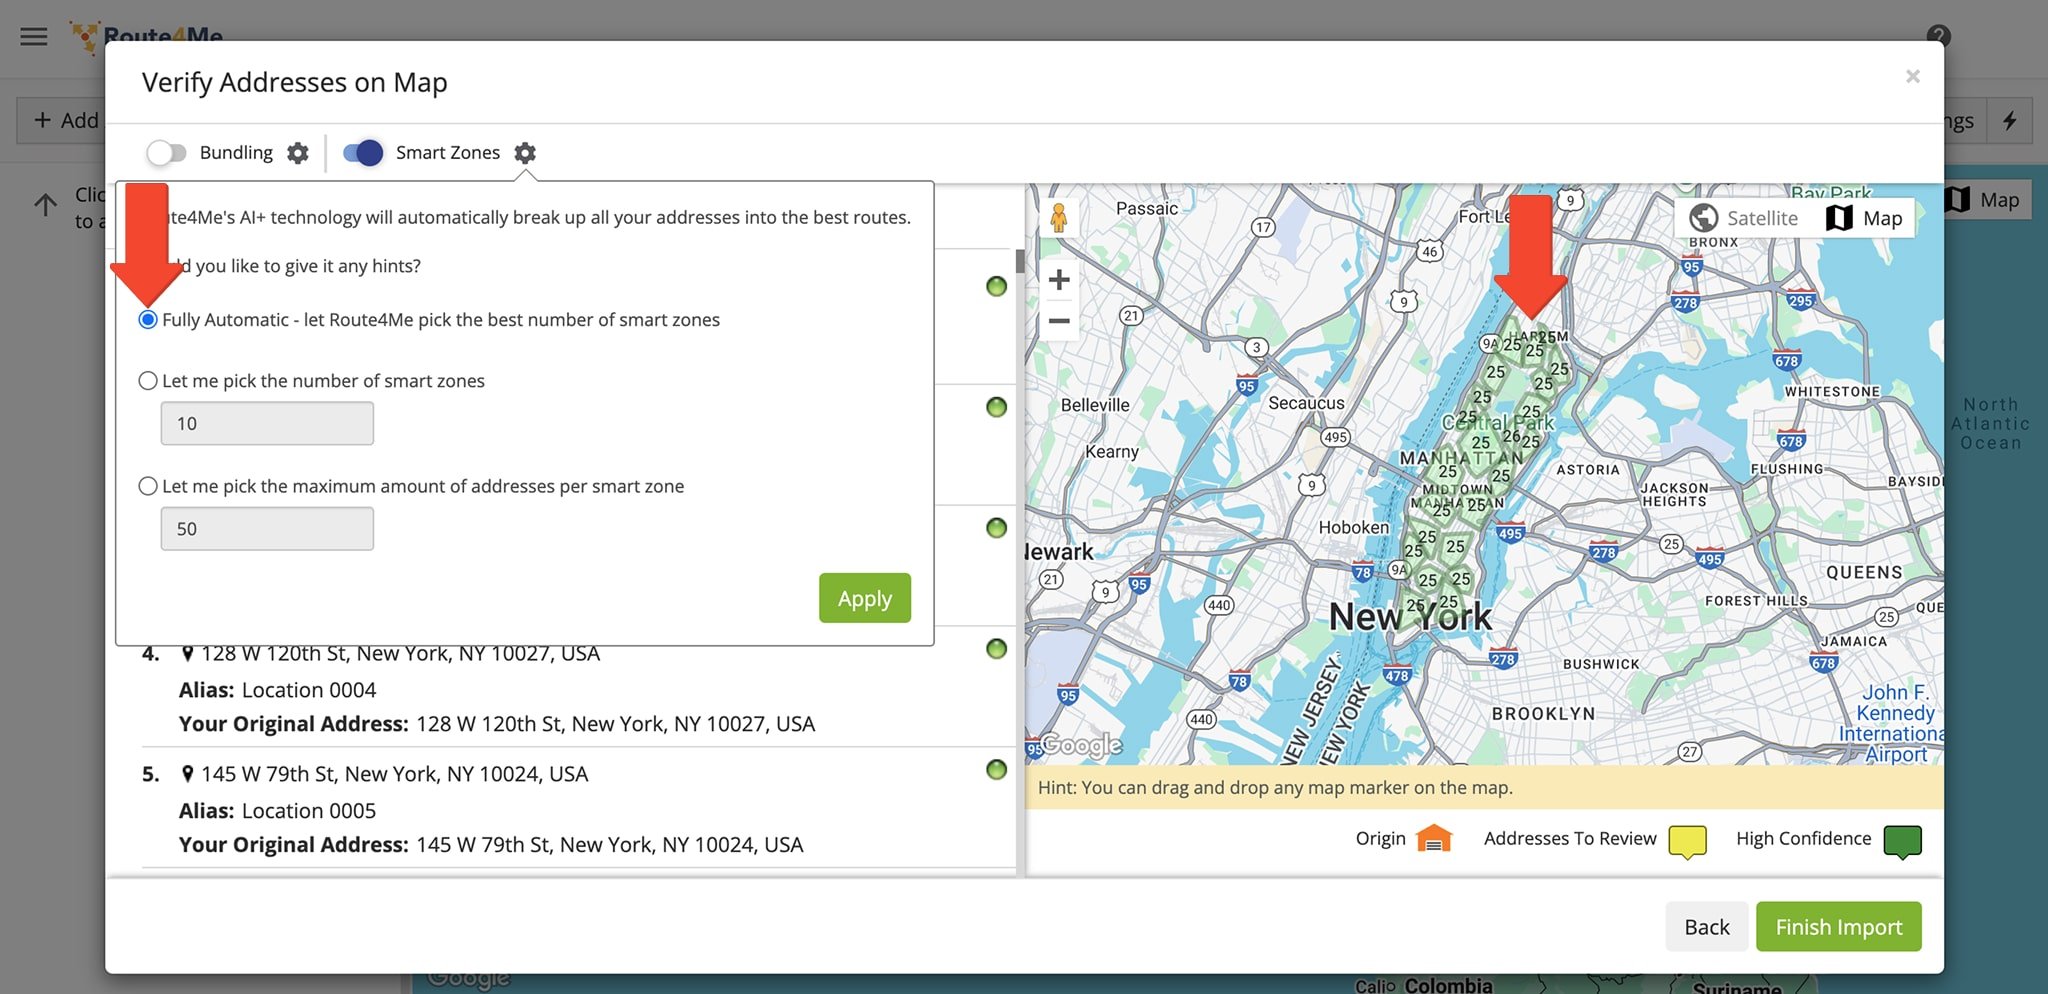This screenshot has width=2048, height=994.
Task: Apply the smart zones settings
Action: point(865,598)
